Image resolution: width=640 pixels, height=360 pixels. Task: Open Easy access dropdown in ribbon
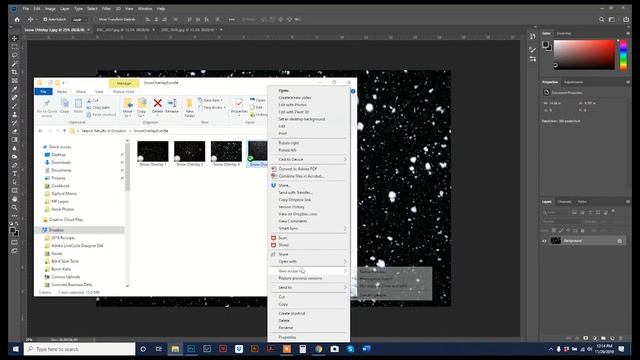point(212,107)
